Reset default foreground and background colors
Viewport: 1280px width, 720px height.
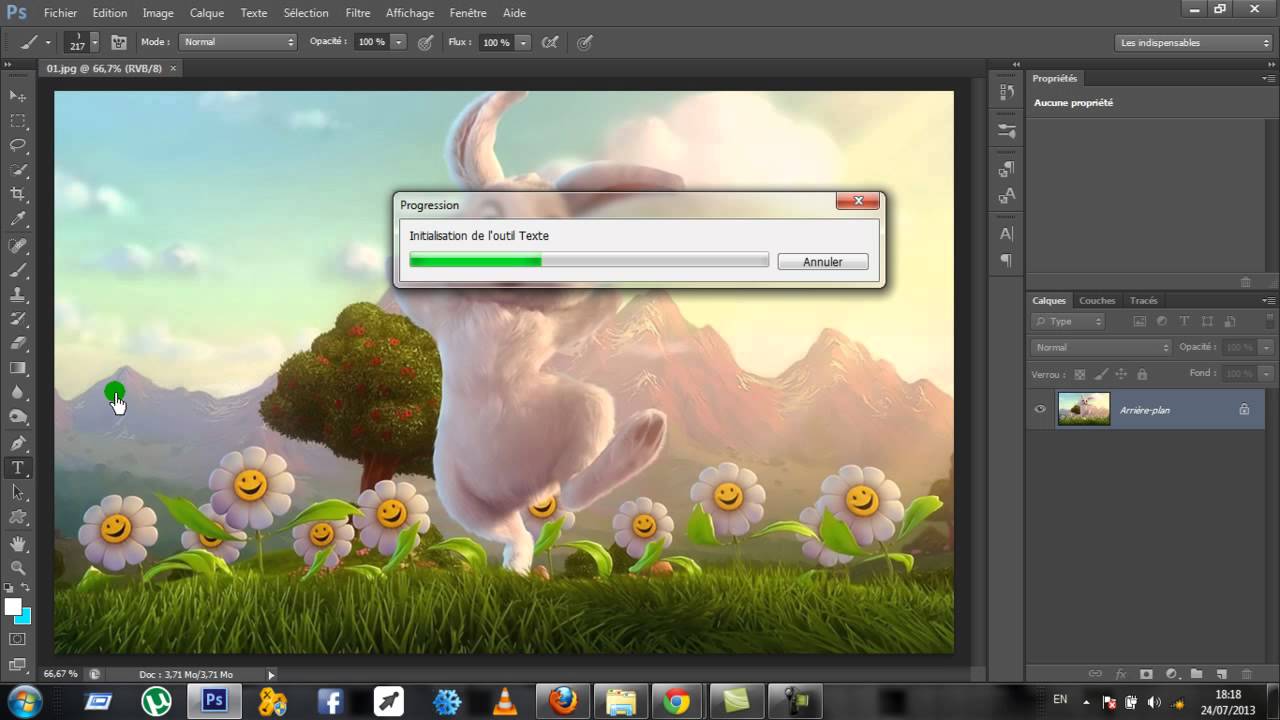coord(10,588)
